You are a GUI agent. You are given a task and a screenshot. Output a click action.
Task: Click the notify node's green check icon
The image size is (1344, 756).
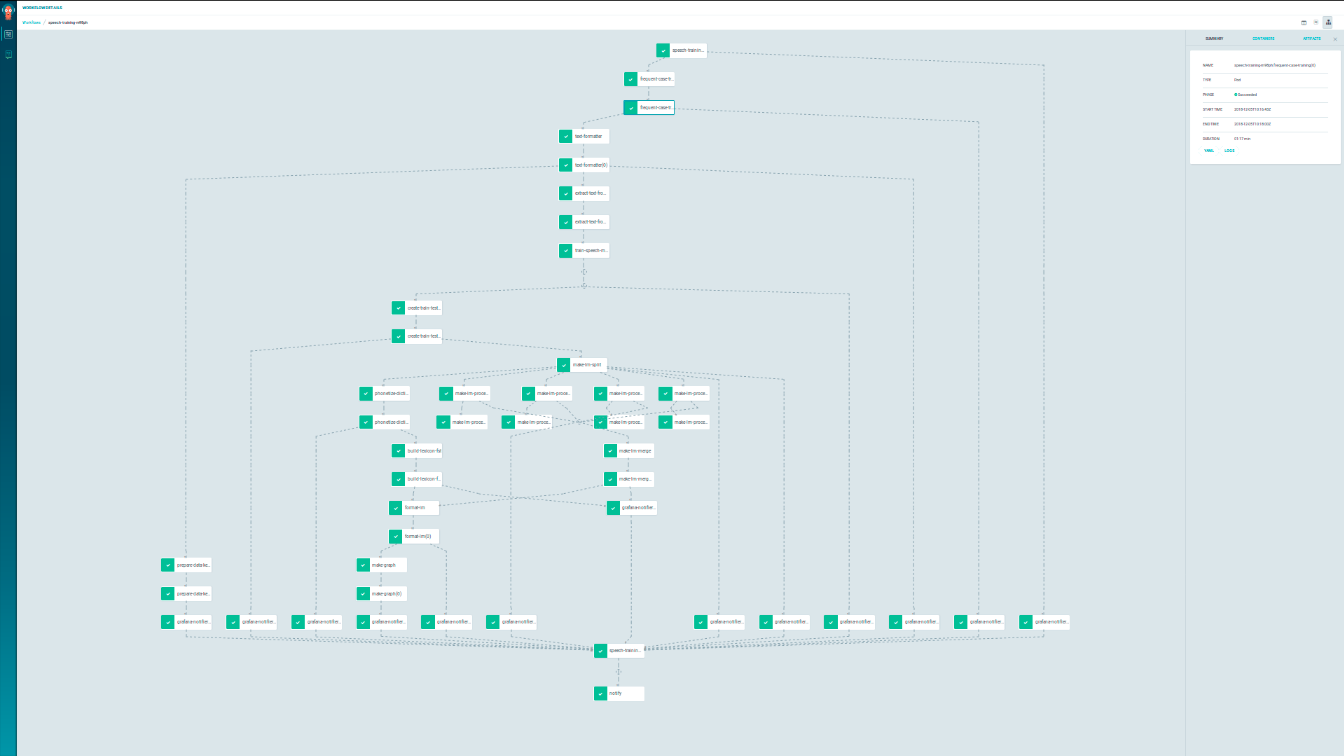(x=601, y=693)
